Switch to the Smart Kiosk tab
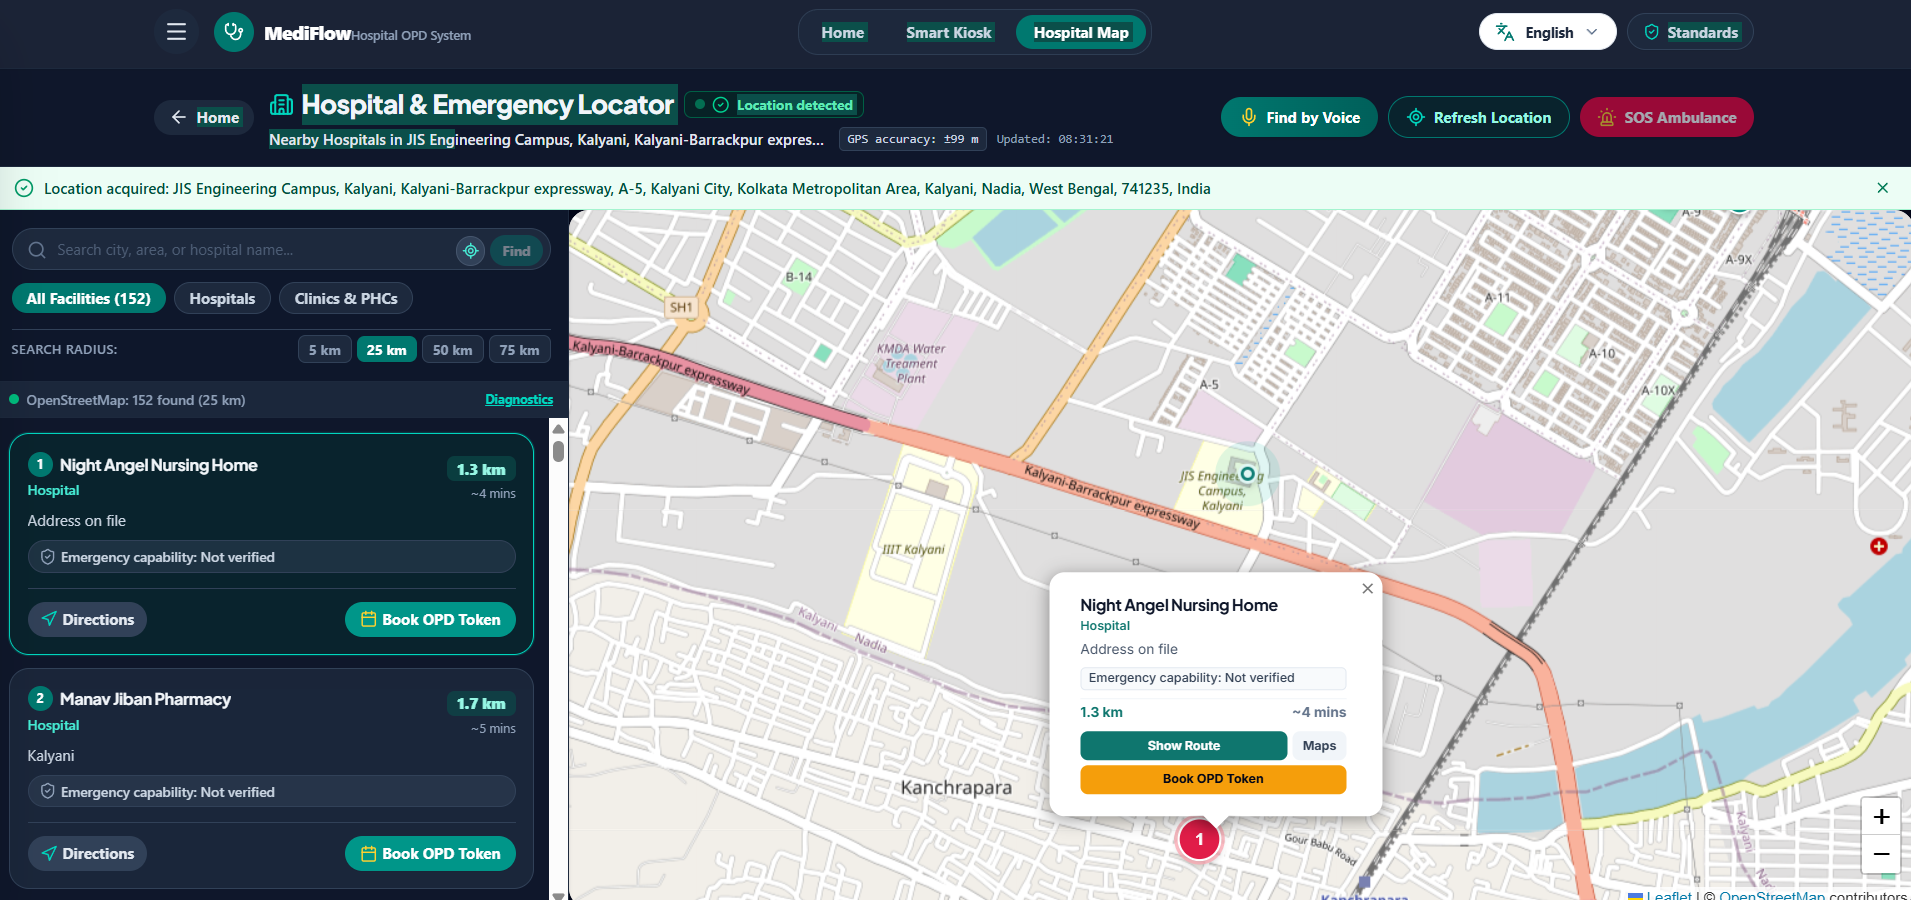Screen dimensions: 1911x900 (948, 32)
